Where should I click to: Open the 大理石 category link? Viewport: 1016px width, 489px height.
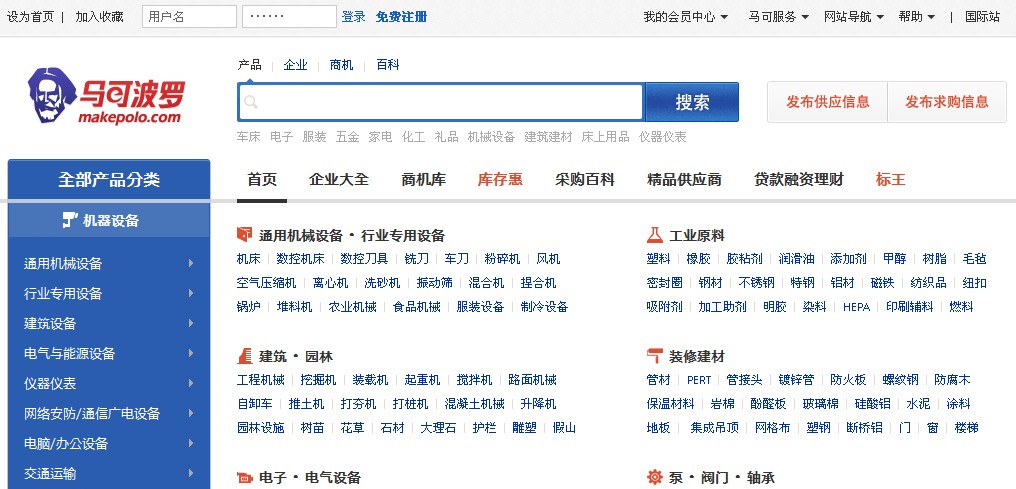tap(438, 427)
